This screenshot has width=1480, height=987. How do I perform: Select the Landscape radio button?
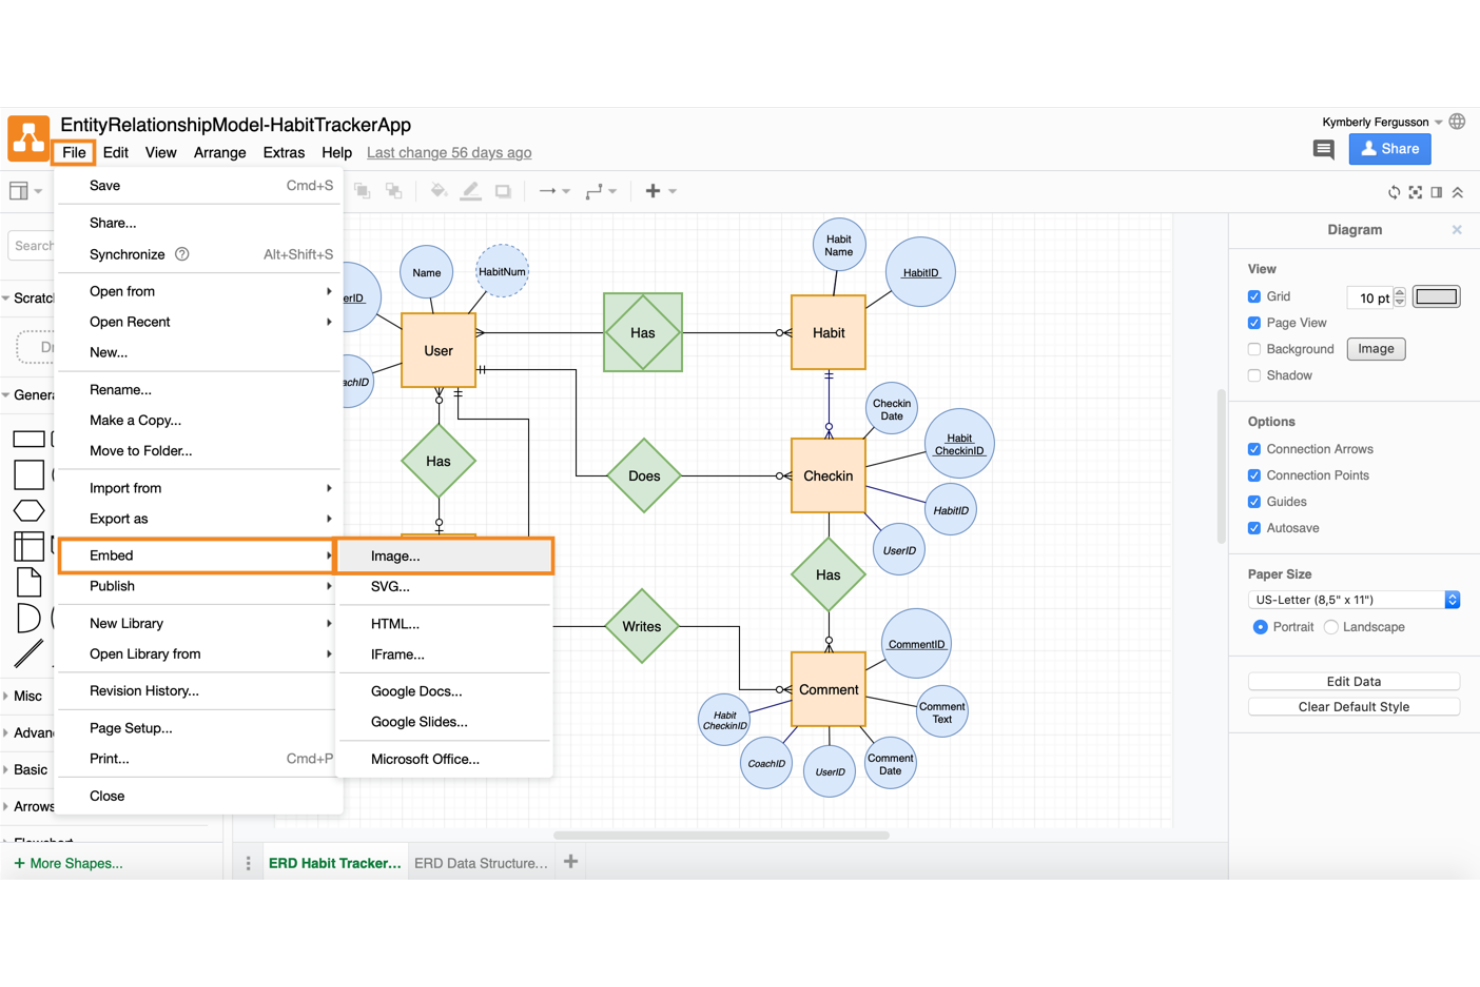coord(1331,627)
